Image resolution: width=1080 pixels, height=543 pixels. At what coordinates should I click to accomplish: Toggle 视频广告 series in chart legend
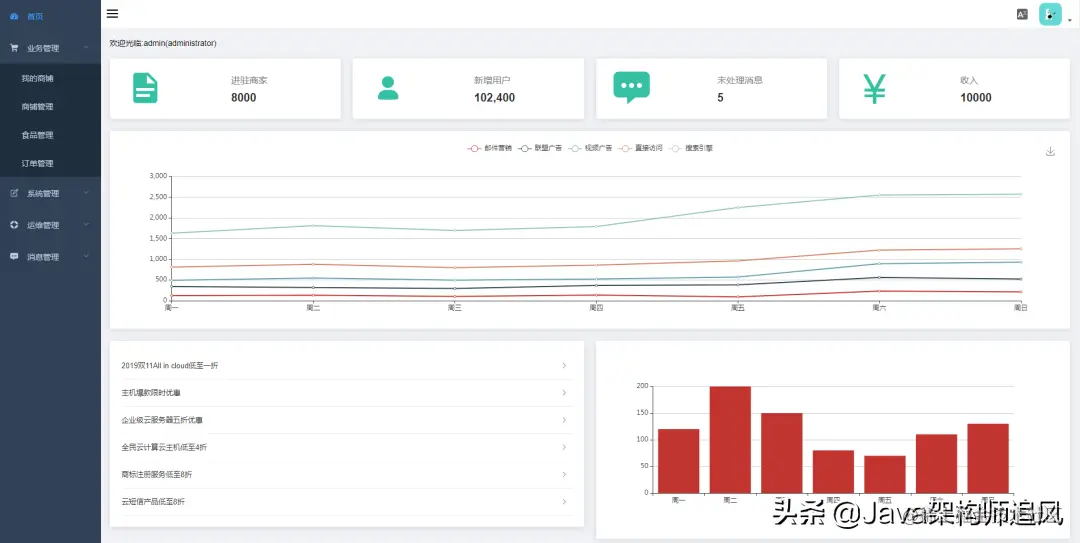pyautogui.click(x=590, y=148)
